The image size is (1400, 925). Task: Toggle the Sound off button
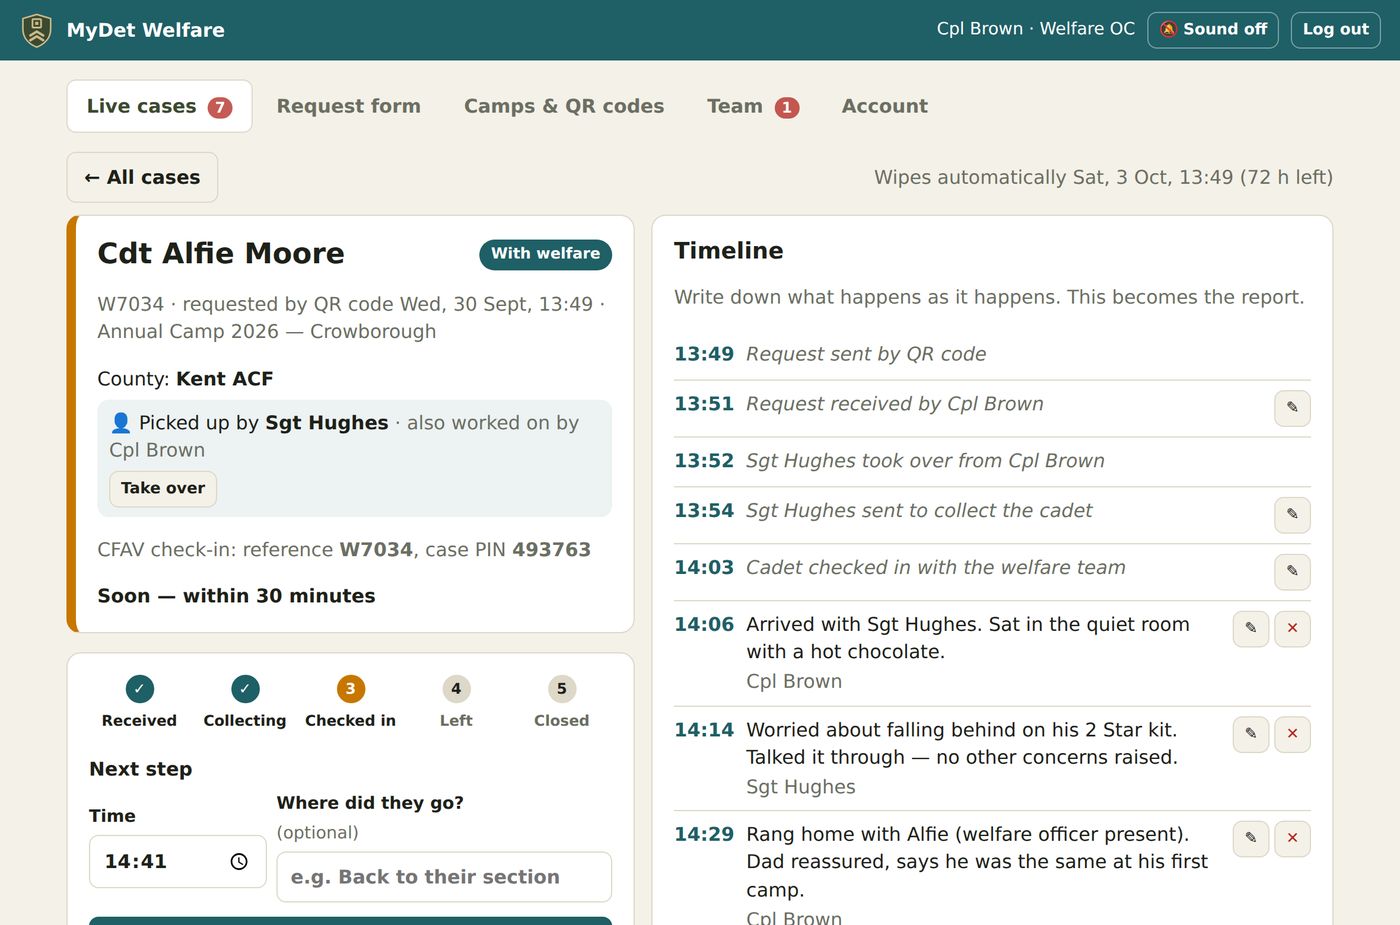[x=1213, y=30]
